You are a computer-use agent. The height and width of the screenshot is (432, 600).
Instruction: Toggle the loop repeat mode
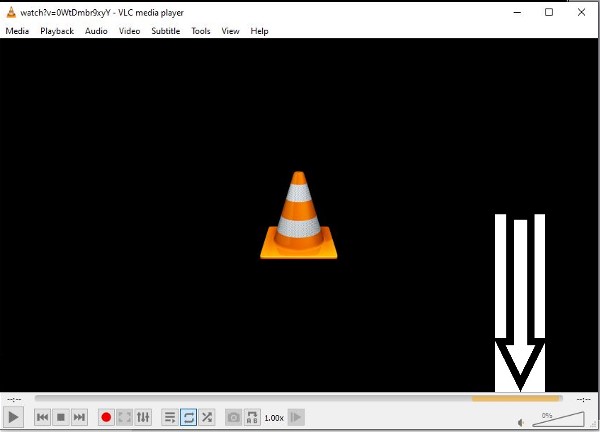[188, 417]
